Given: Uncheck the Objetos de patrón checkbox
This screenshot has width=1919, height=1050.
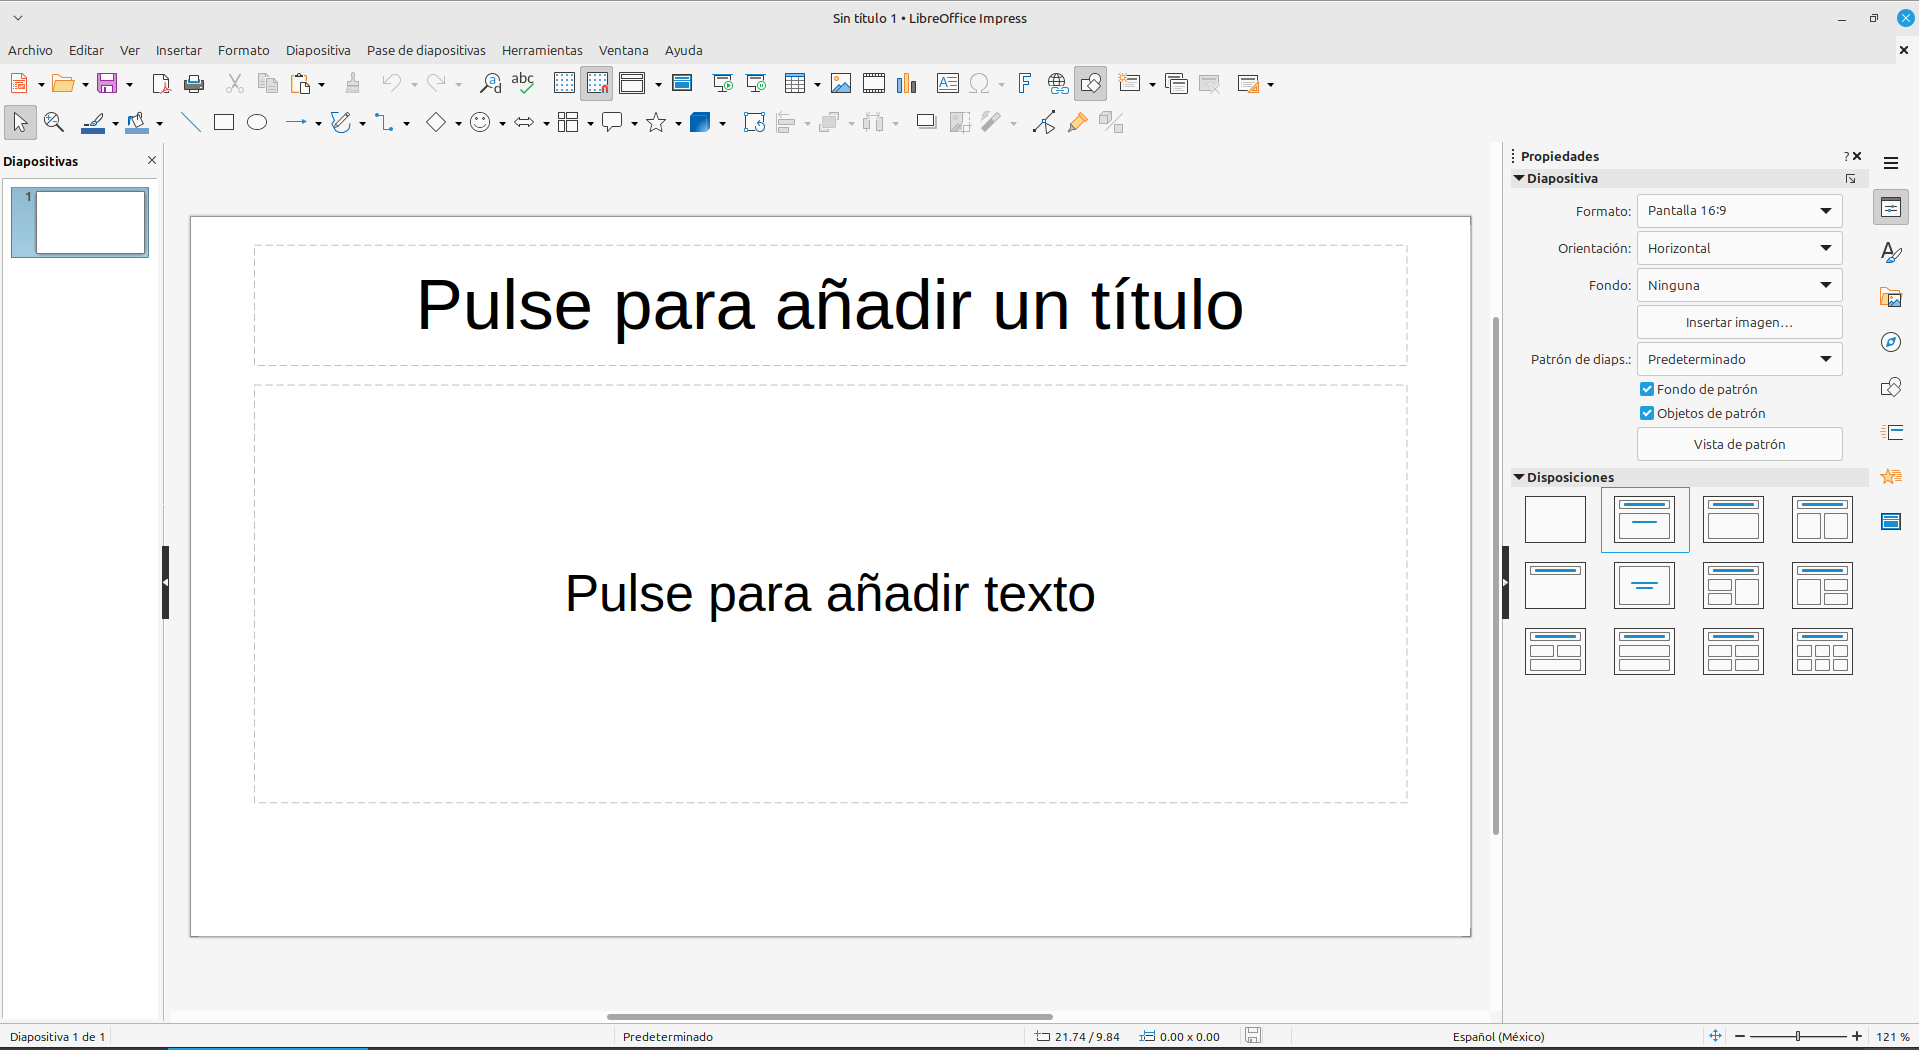Looking at the screenshot, I should point(1646,413).
